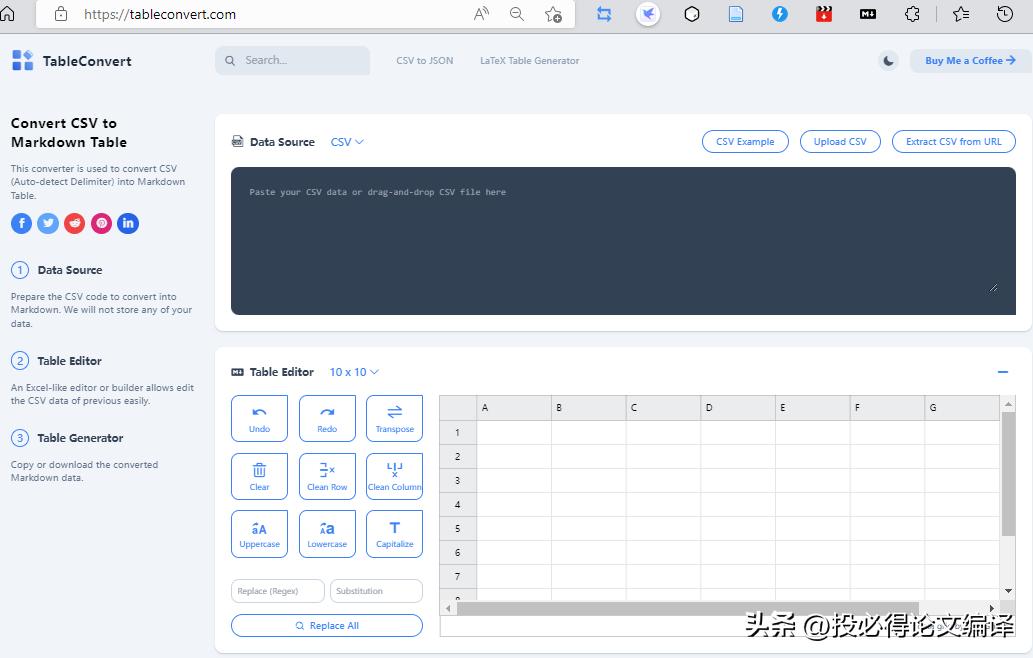
Task: Select column G header
Action: [962, 408]
